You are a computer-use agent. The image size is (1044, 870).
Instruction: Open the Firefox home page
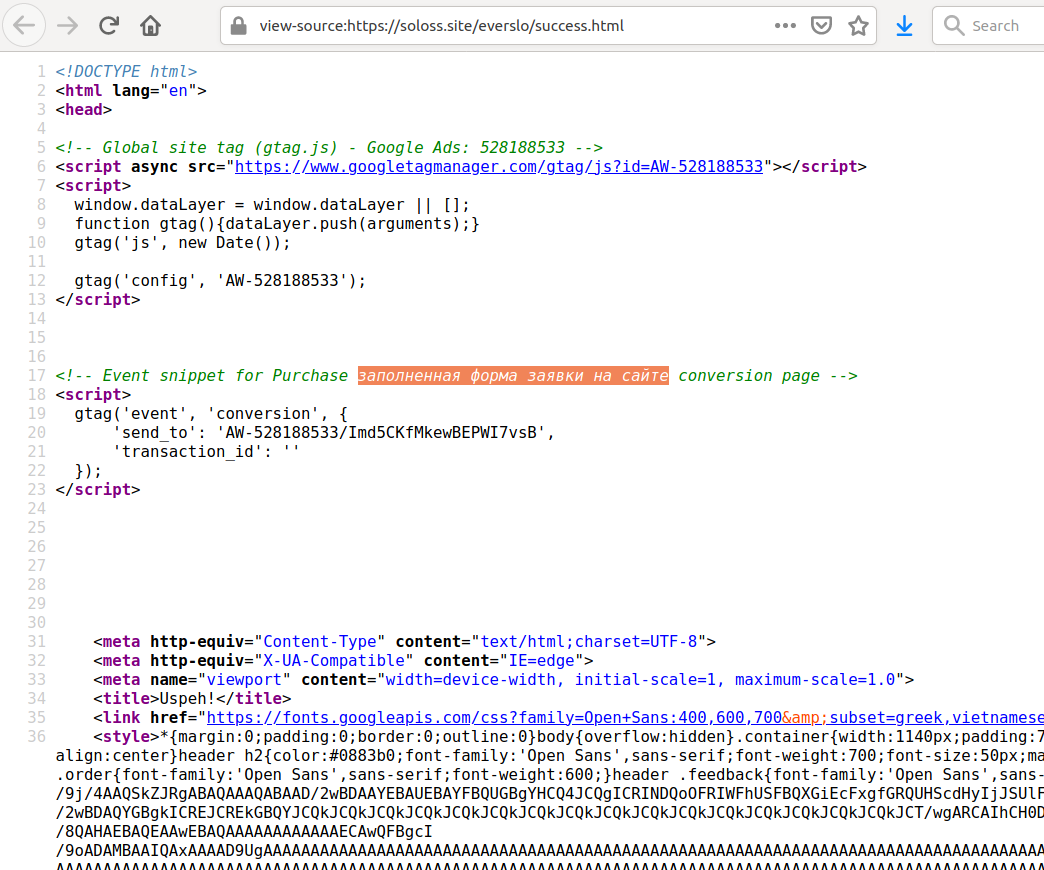pos(150,26)
